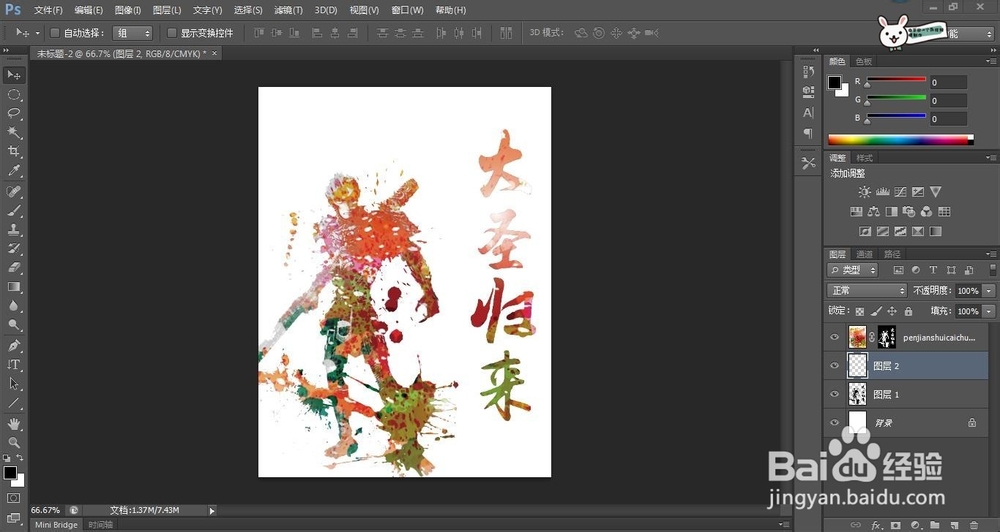
Task: Create a new layer button
Action: coord(954,525)
